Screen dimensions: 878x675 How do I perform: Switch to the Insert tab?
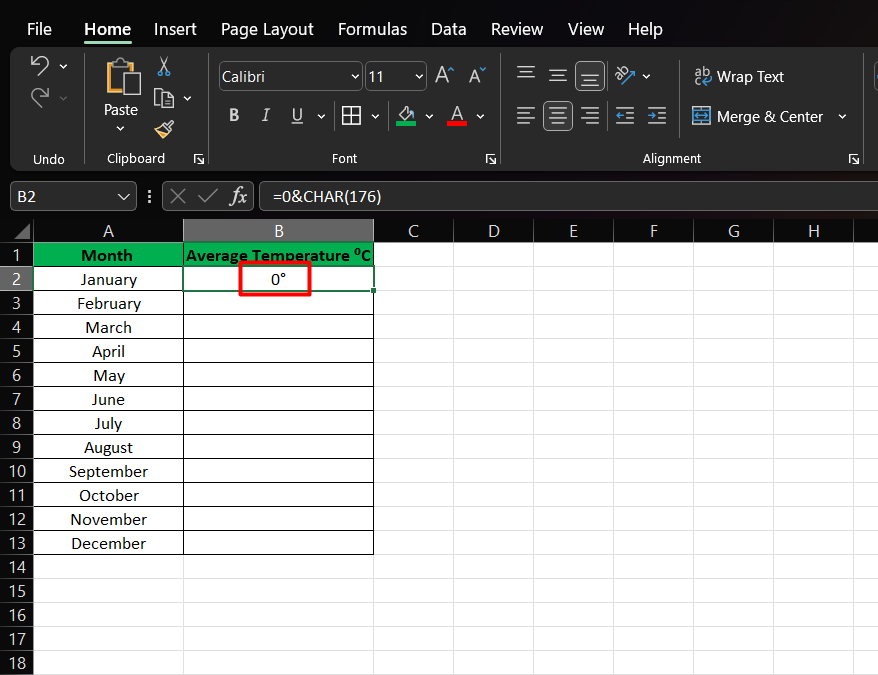click(175, 29)
